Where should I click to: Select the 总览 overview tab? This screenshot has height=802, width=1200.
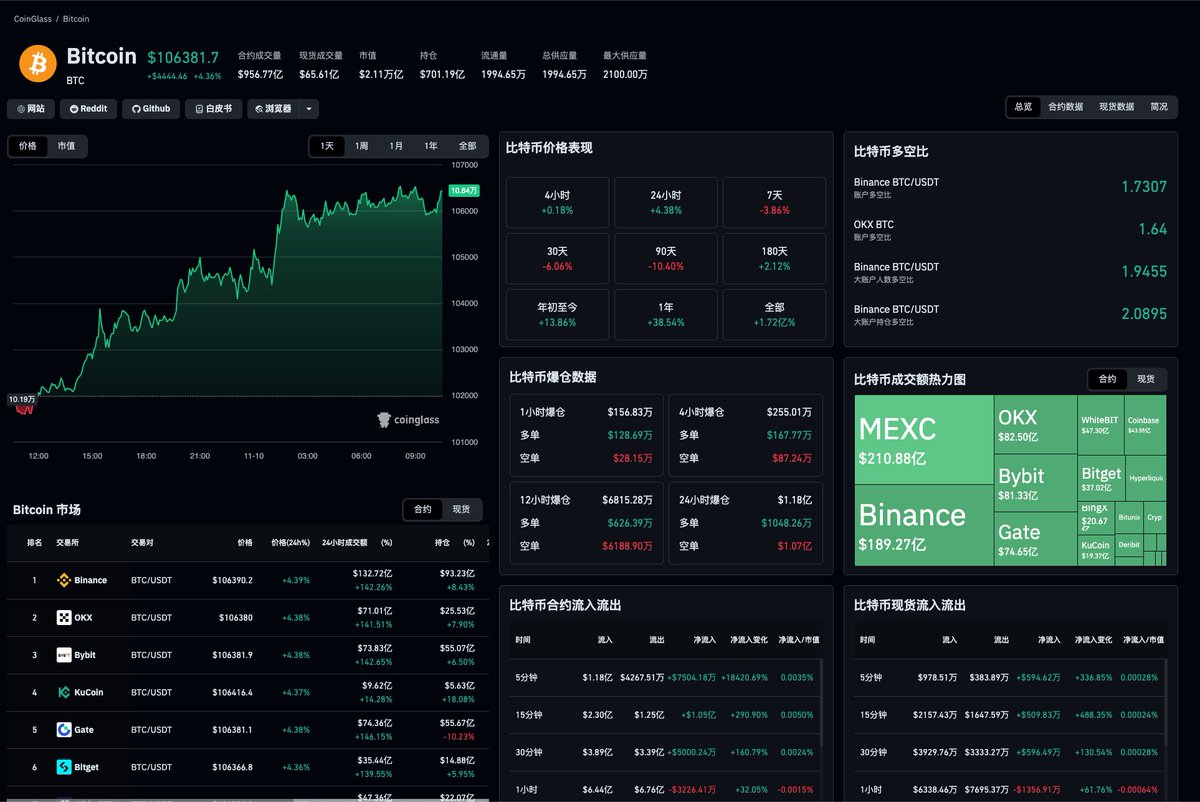point(1023,107)
